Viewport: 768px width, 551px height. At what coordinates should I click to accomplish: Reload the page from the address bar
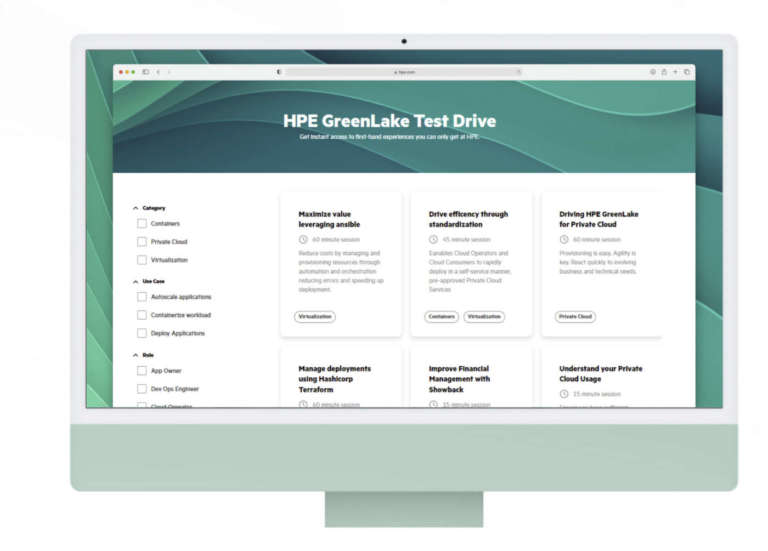click(518, 72)
